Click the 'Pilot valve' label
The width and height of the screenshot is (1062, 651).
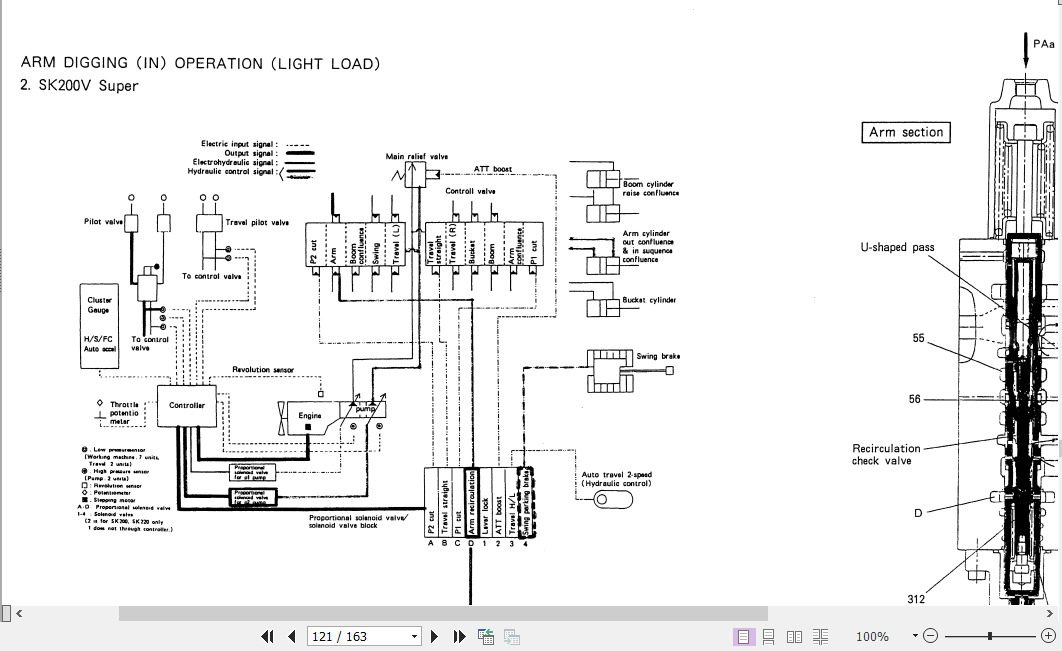pos(103,222)
